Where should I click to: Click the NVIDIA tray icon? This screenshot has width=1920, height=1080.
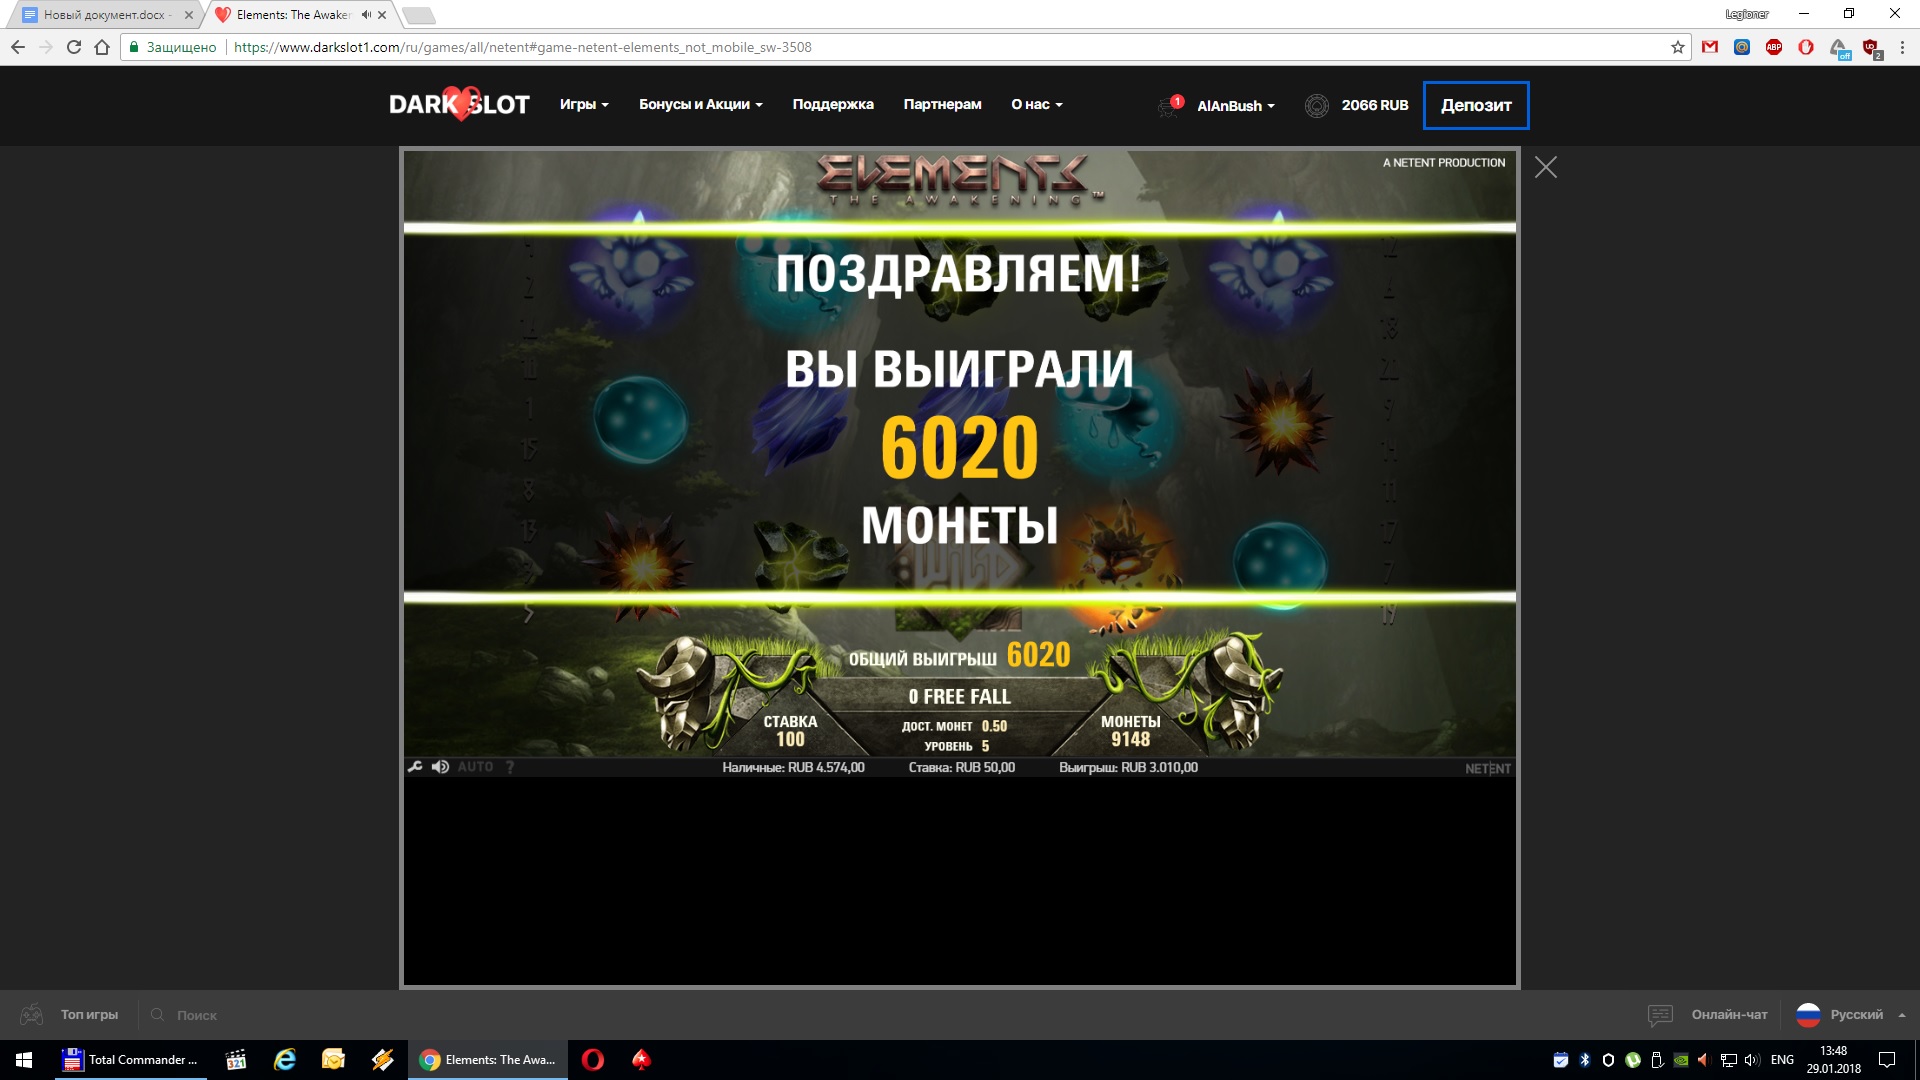point(1681,1060)
